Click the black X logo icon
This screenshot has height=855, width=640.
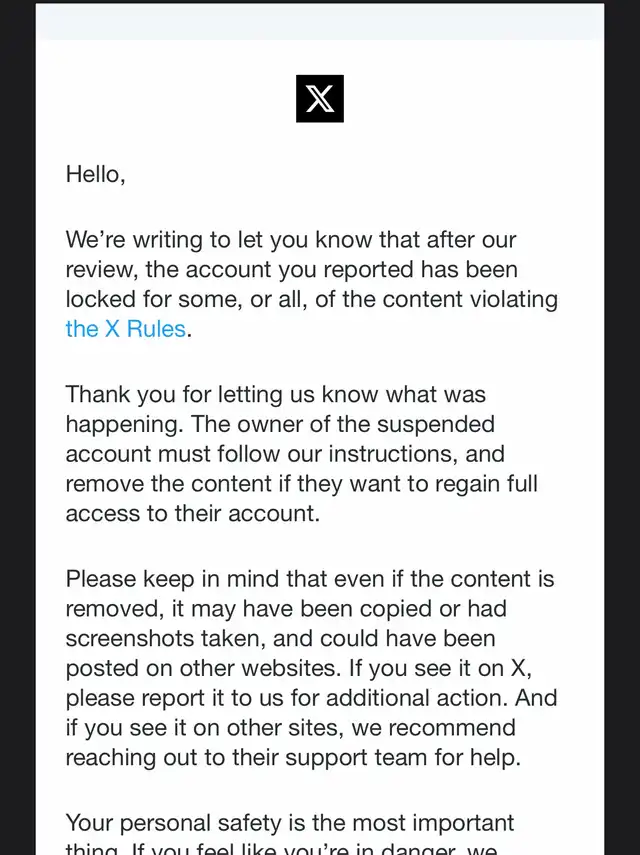tap(319, 99)
